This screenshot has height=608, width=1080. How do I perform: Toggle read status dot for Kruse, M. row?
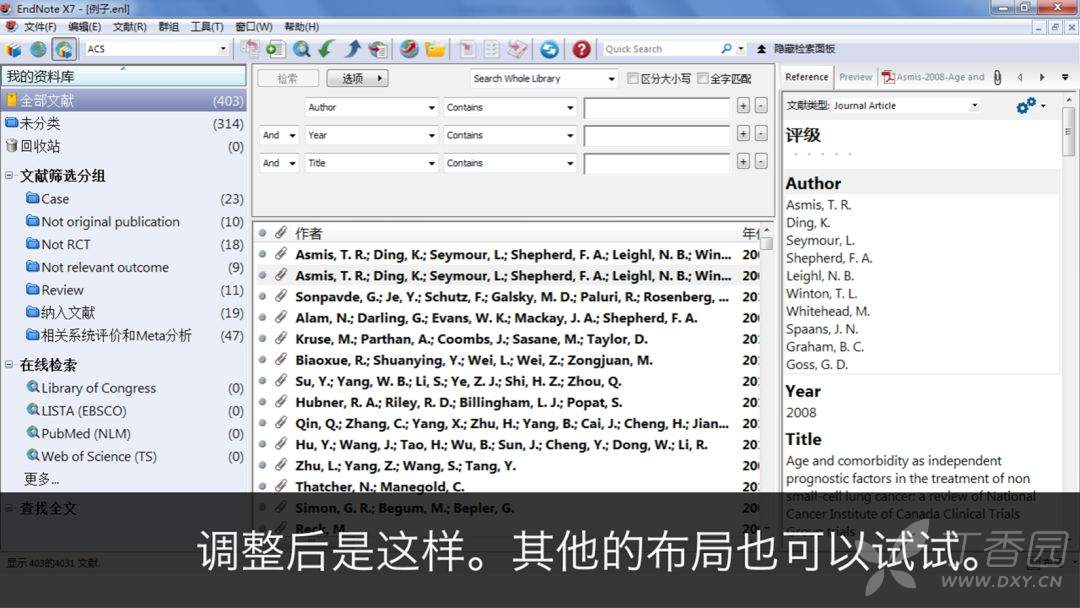(262, 339)
